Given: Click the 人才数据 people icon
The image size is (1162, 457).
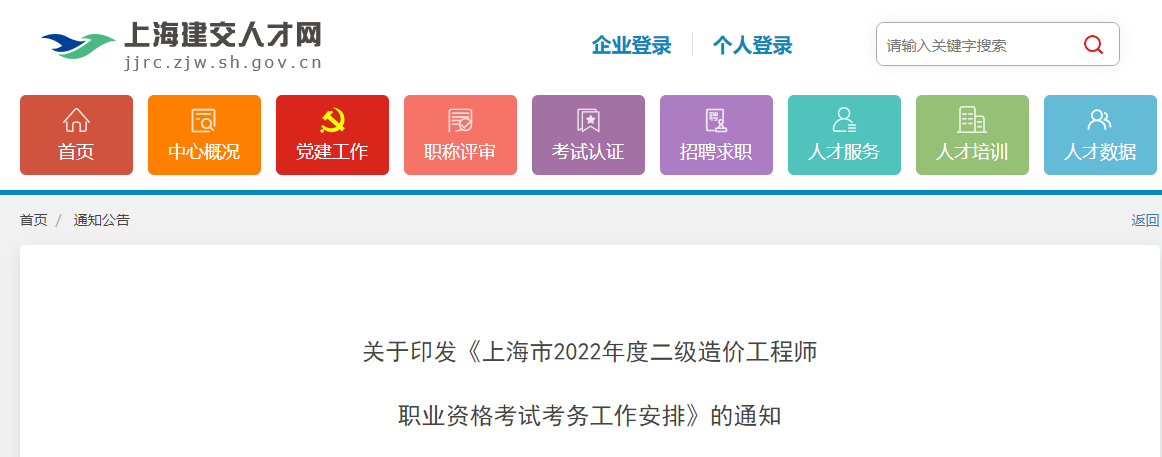Looking at the screenshot, I should click(x=1100, y=121).
